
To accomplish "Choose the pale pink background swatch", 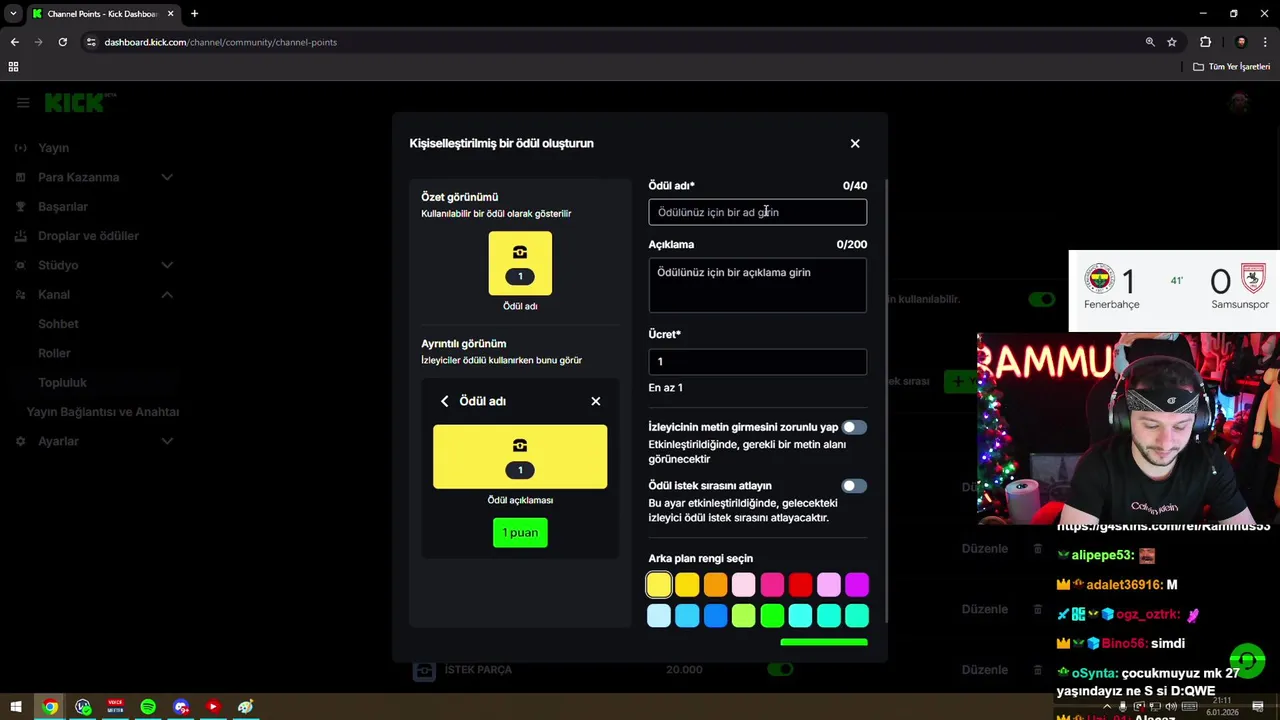I will pos(743,584).
